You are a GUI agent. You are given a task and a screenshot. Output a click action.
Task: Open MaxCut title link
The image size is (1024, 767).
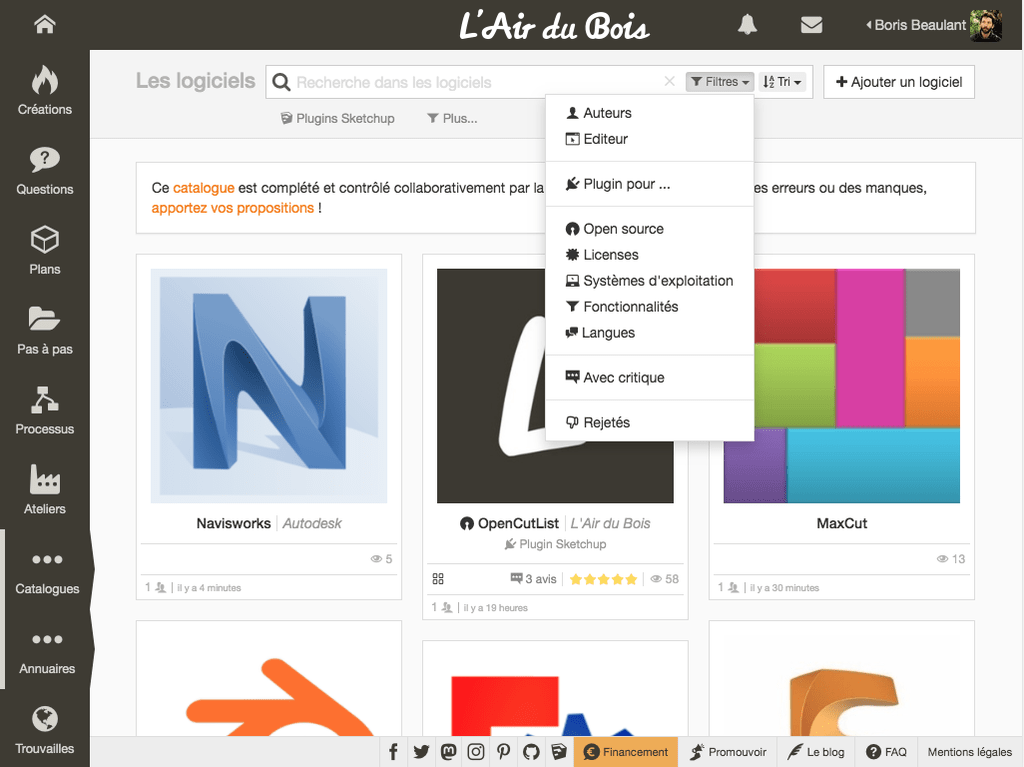click(x=842, y=523)
